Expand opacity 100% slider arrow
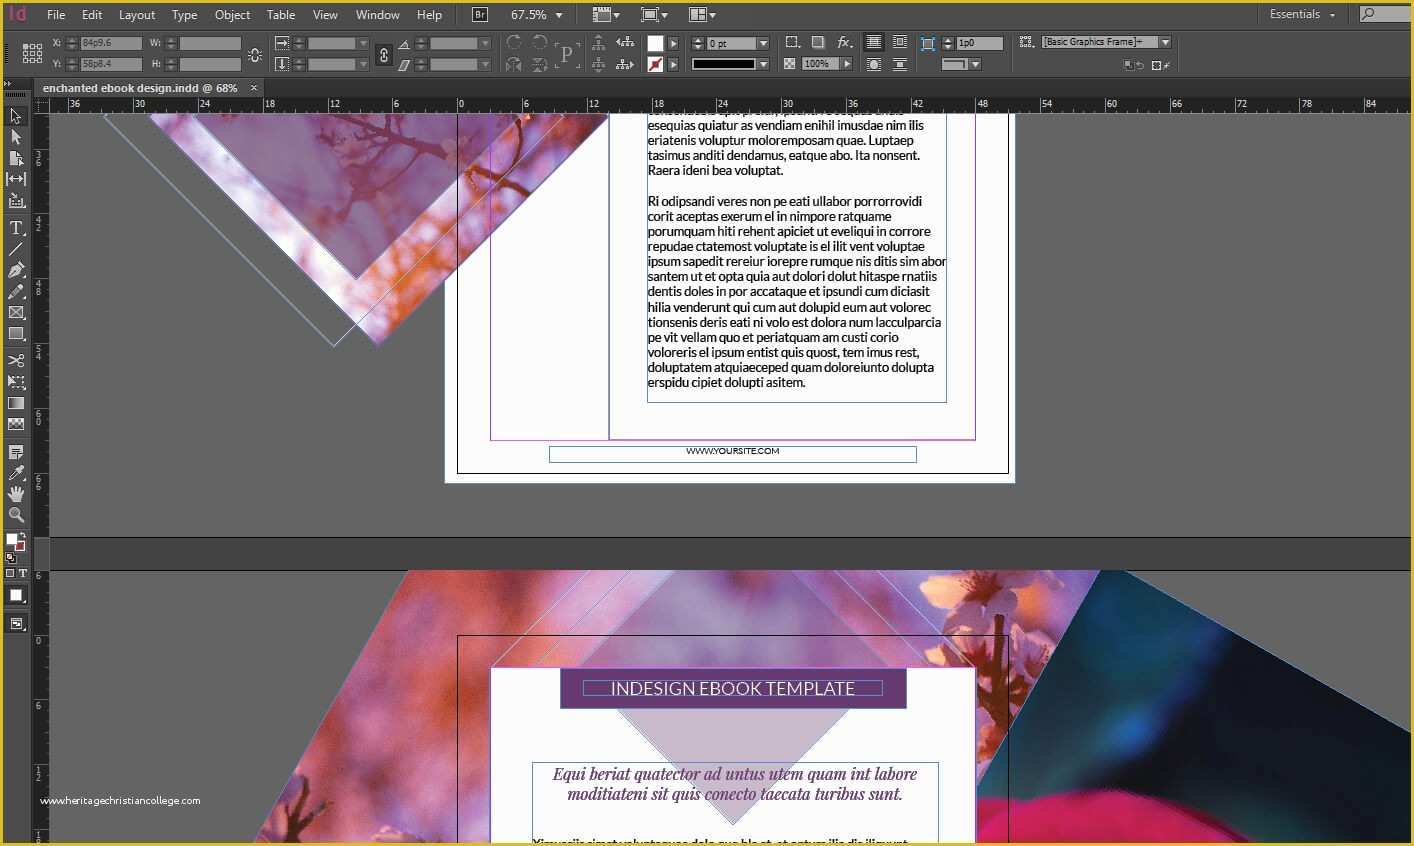Image resolution: width=1414 pixels, height=846 pixels. coord(847,64)
